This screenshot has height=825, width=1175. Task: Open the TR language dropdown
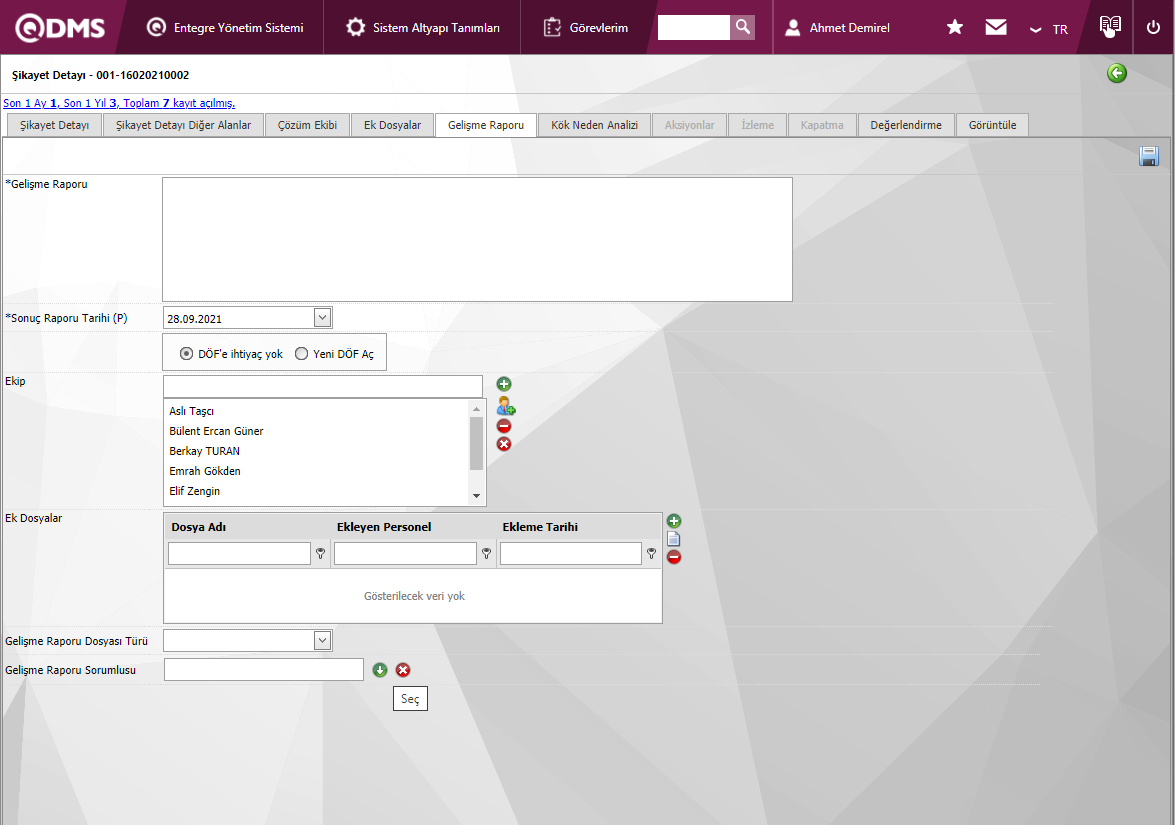coord(1048,29)
